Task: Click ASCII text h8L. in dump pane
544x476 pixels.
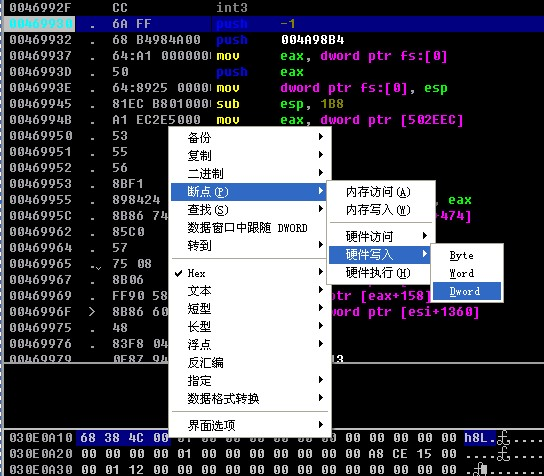Action: 480,438
